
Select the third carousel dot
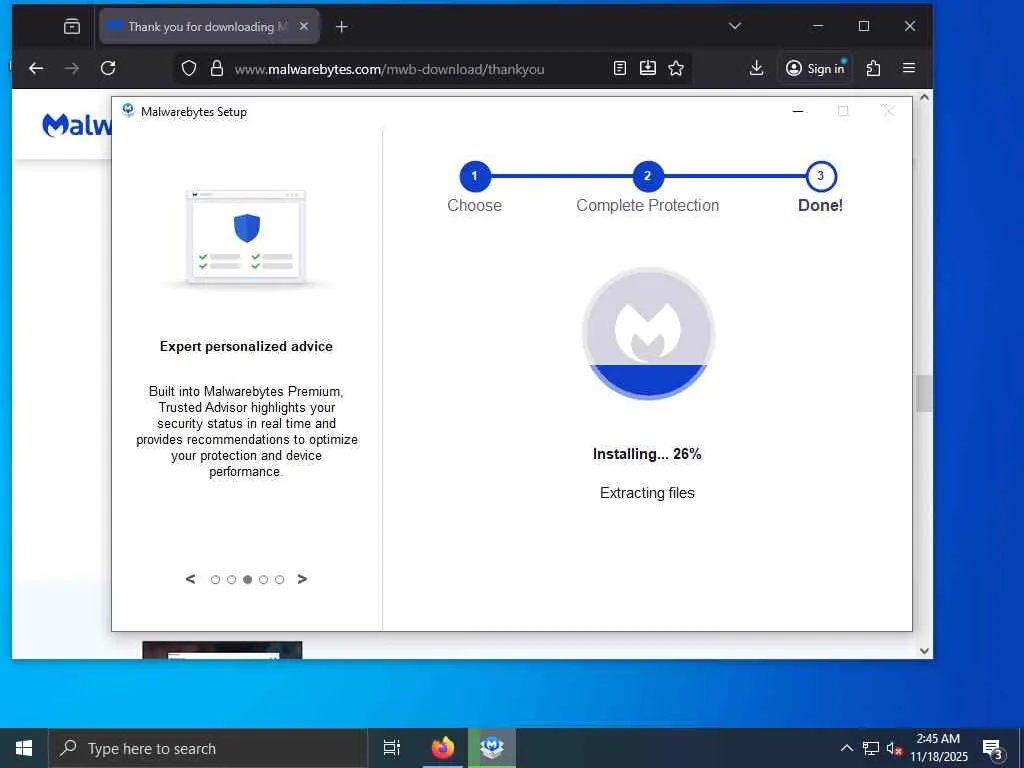pos(248,579)
